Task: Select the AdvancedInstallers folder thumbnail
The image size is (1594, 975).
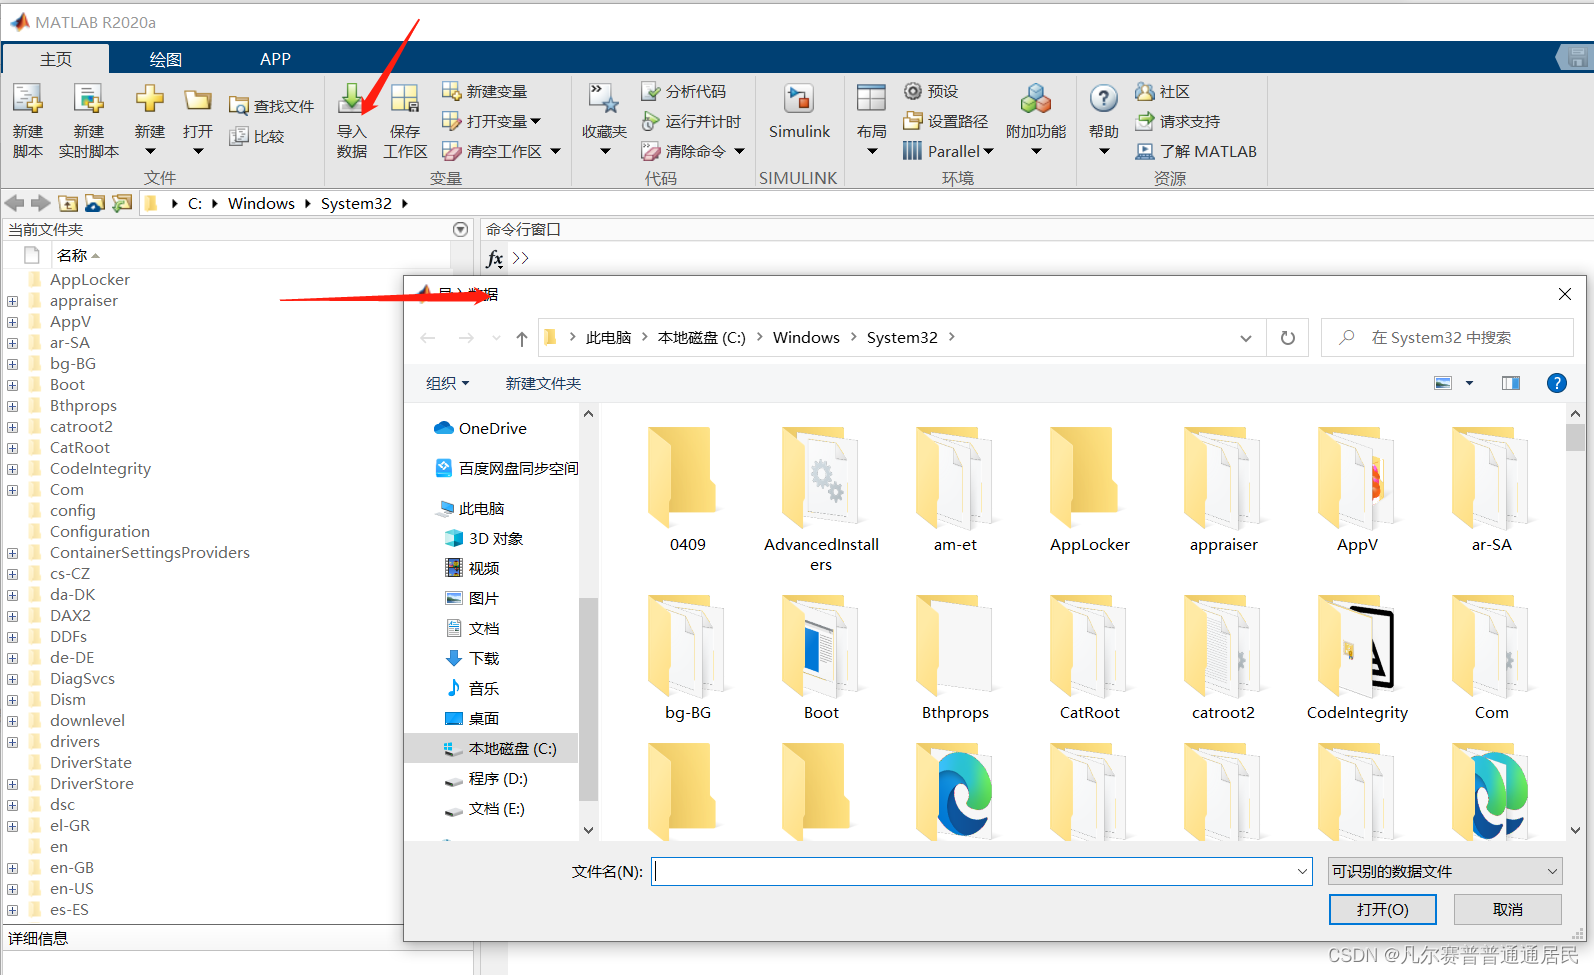Action: [x=822, y=499]
